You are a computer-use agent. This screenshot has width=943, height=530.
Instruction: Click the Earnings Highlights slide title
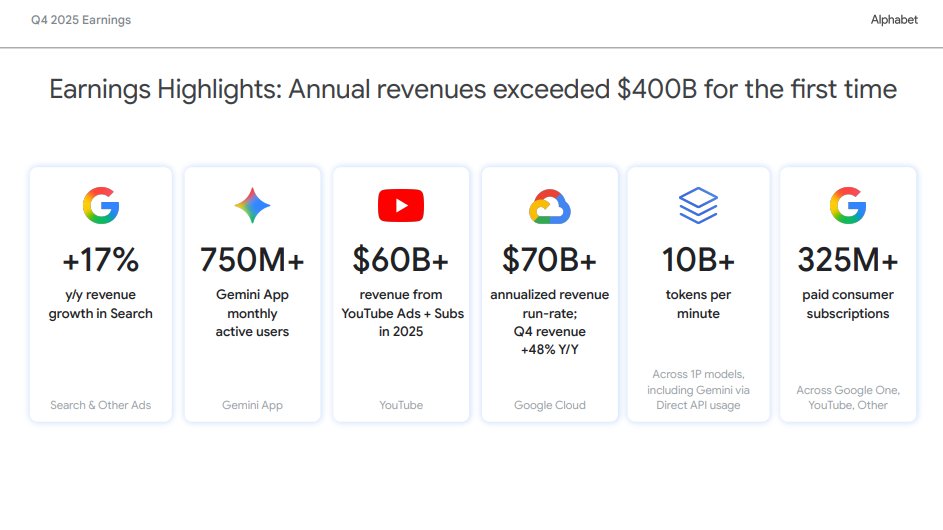(x=473, y=89)
